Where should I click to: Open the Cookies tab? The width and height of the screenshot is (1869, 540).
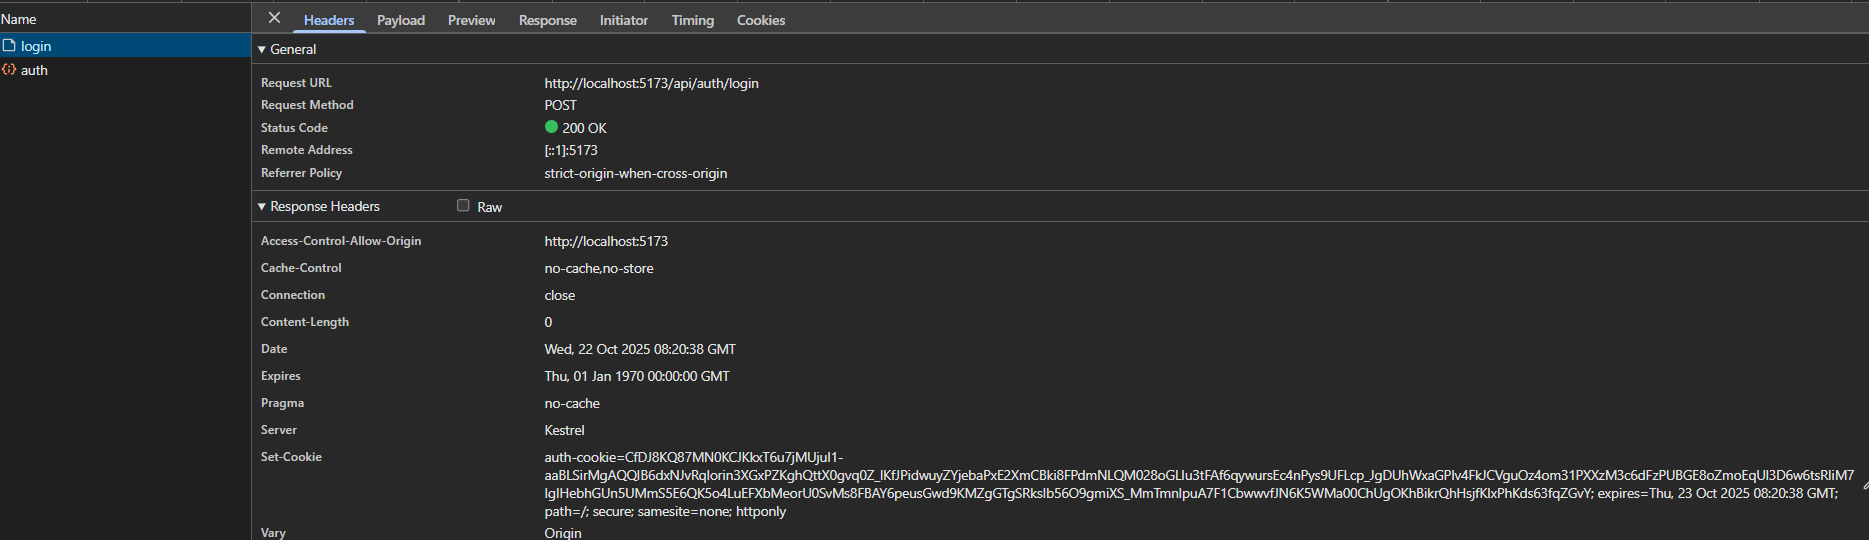pyautogui.click(x=760, y=20)
